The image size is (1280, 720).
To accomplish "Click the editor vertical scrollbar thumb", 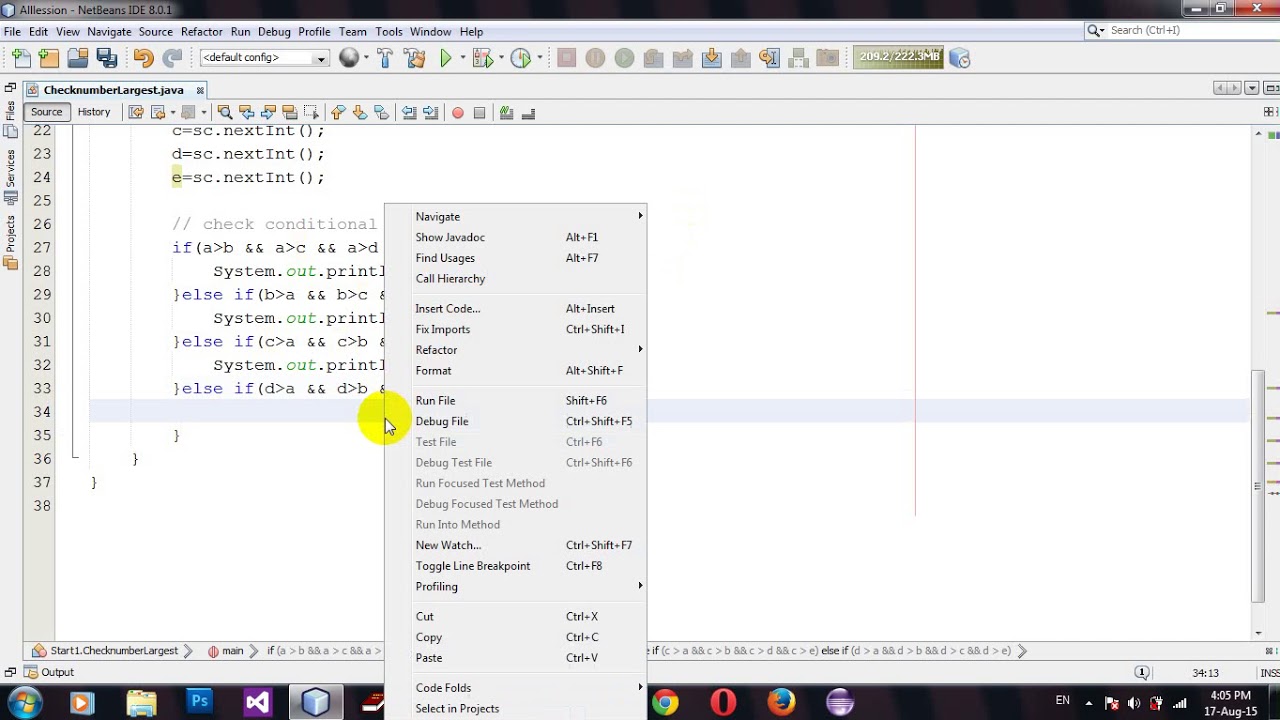I will (1259, 485).
